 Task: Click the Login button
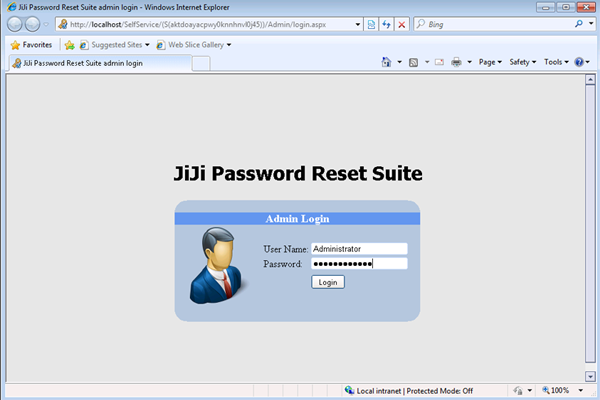(x=328, y=282)
